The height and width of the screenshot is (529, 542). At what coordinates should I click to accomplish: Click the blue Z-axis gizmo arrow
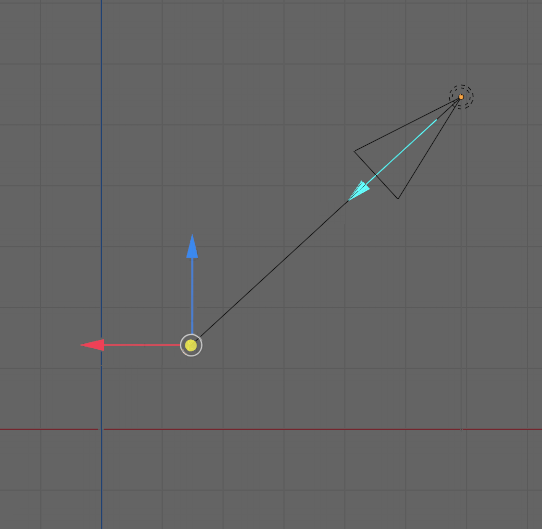[192, 247]
